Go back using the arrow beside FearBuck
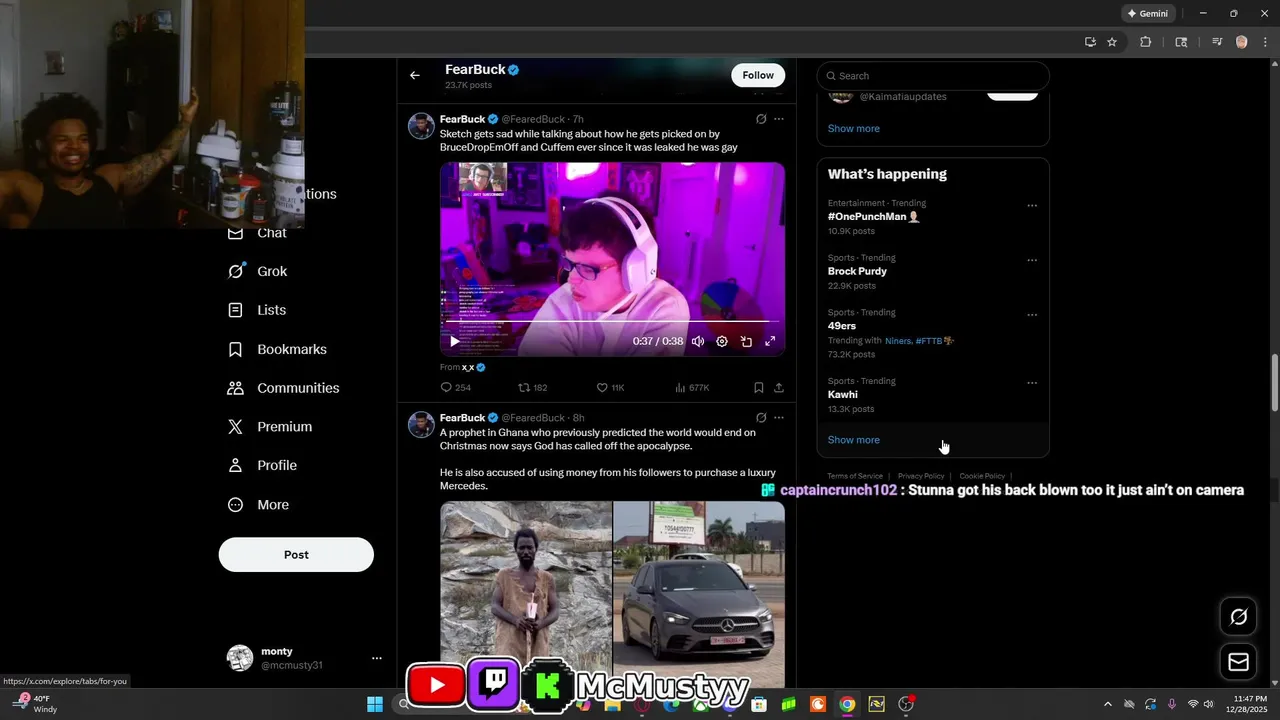This screenshot has width=1280, height=720. click(x=415, y=75)
